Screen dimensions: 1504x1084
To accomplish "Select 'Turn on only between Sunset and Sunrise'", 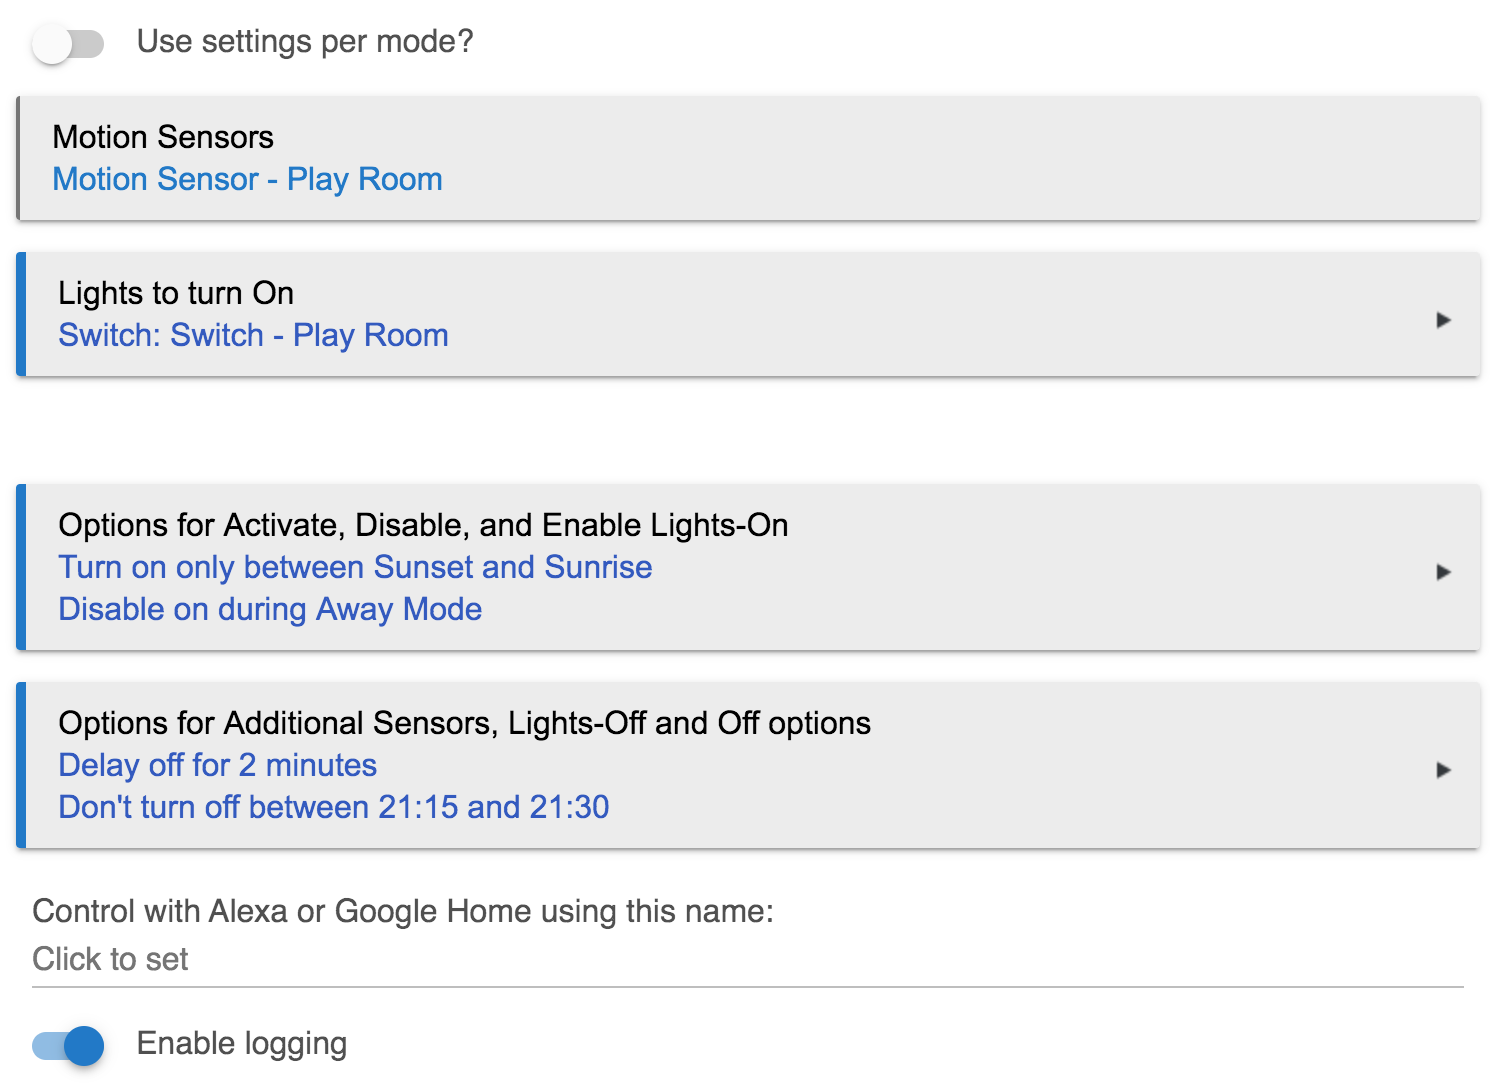I will 355,567.
